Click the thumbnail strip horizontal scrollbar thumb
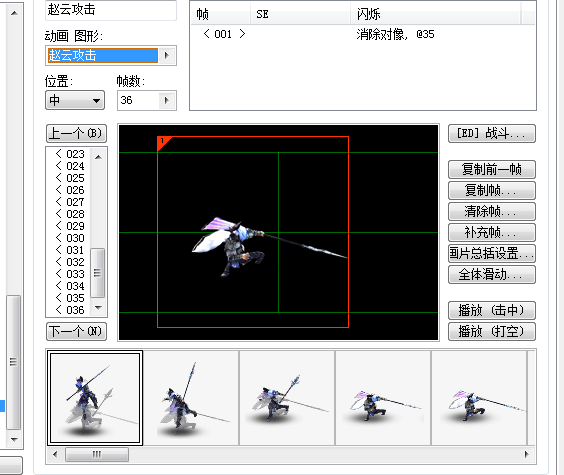 (97, 455)
